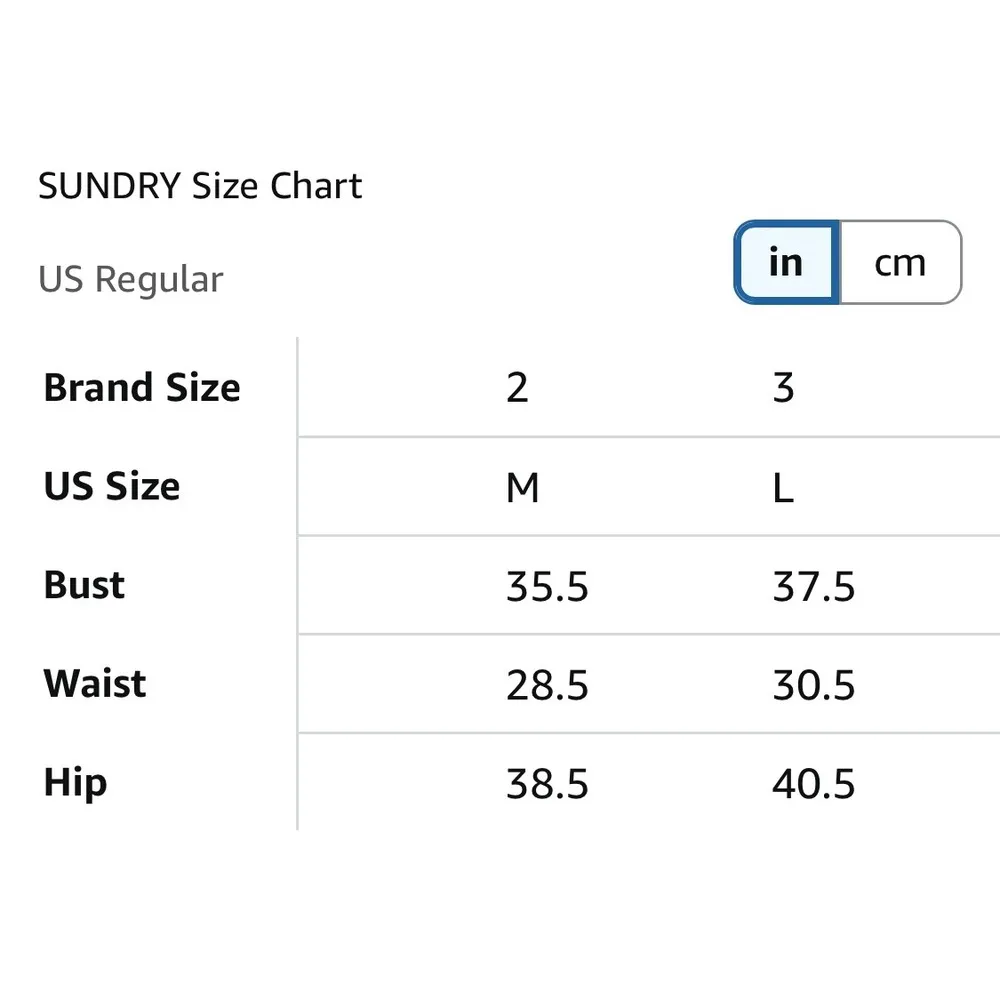Click the US Regular label

[131, 279]
